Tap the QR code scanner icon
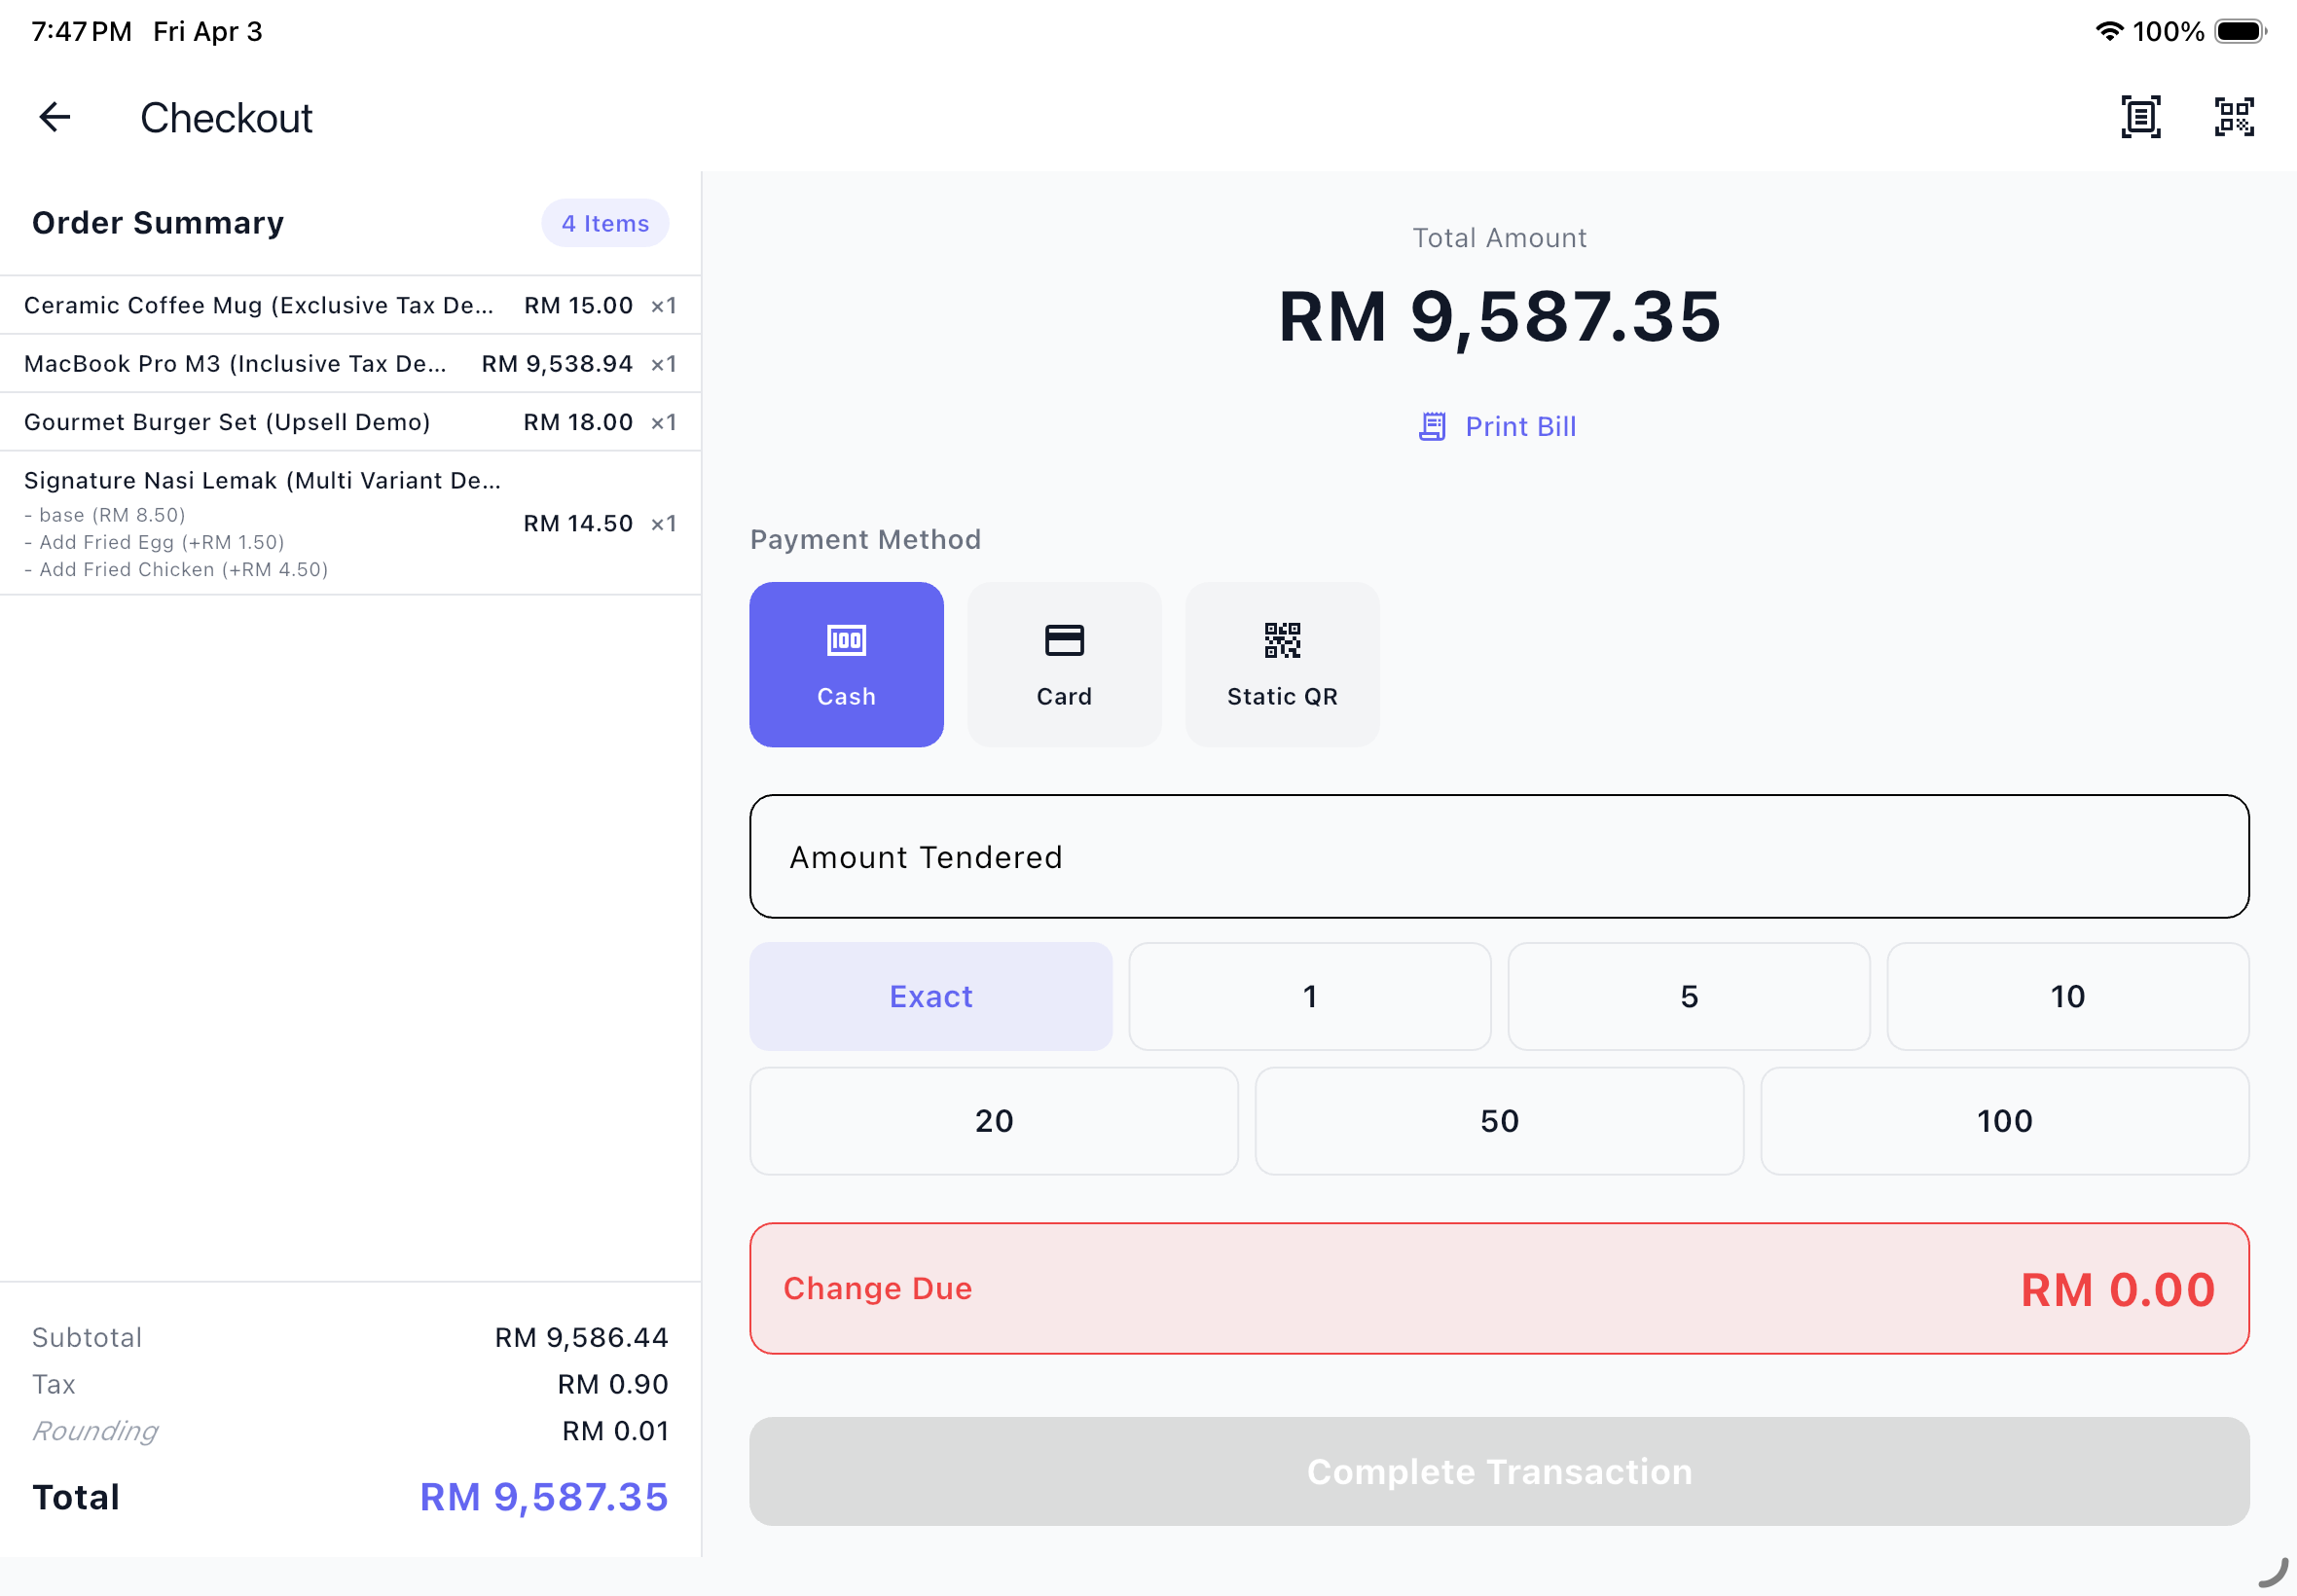This screenshot has width=2297, height=1596. tap(2233, 117)
